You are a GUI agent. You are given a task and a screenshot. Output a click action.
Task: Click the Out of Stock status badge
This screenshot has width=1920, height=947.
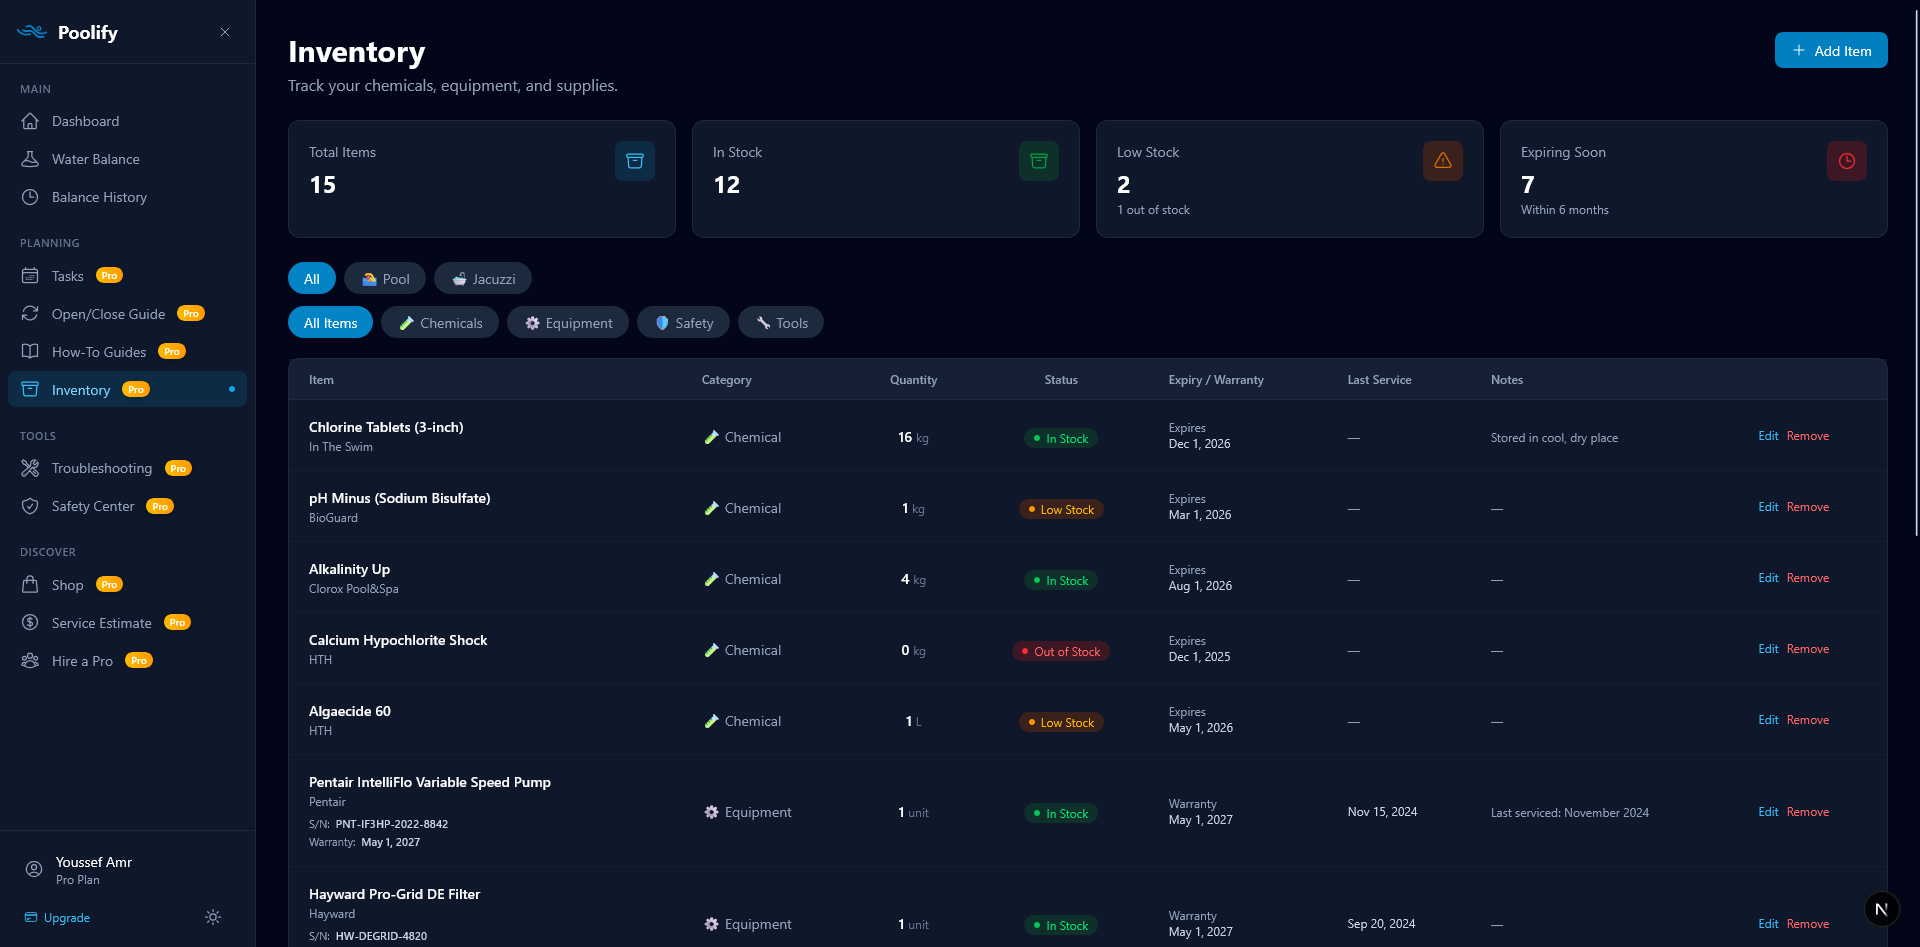[x=1061, y=651]
